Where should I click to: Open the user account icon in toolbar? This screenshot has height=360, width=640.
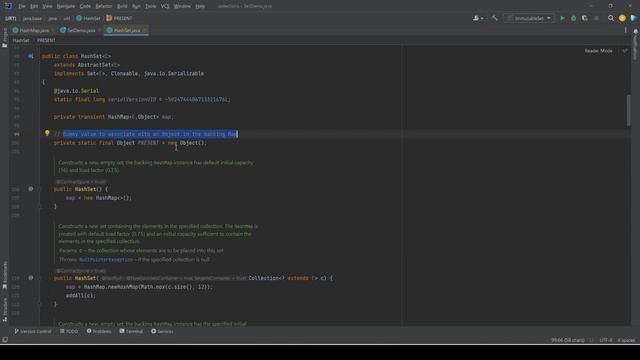pos(476,18)
